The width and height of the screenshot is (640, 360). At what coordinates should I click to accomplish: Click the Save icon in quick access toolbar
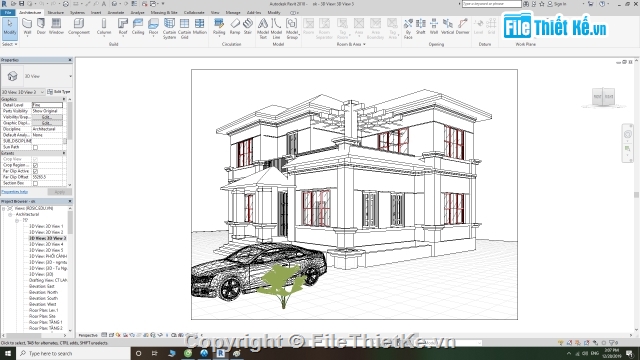[x=22, y=4]
